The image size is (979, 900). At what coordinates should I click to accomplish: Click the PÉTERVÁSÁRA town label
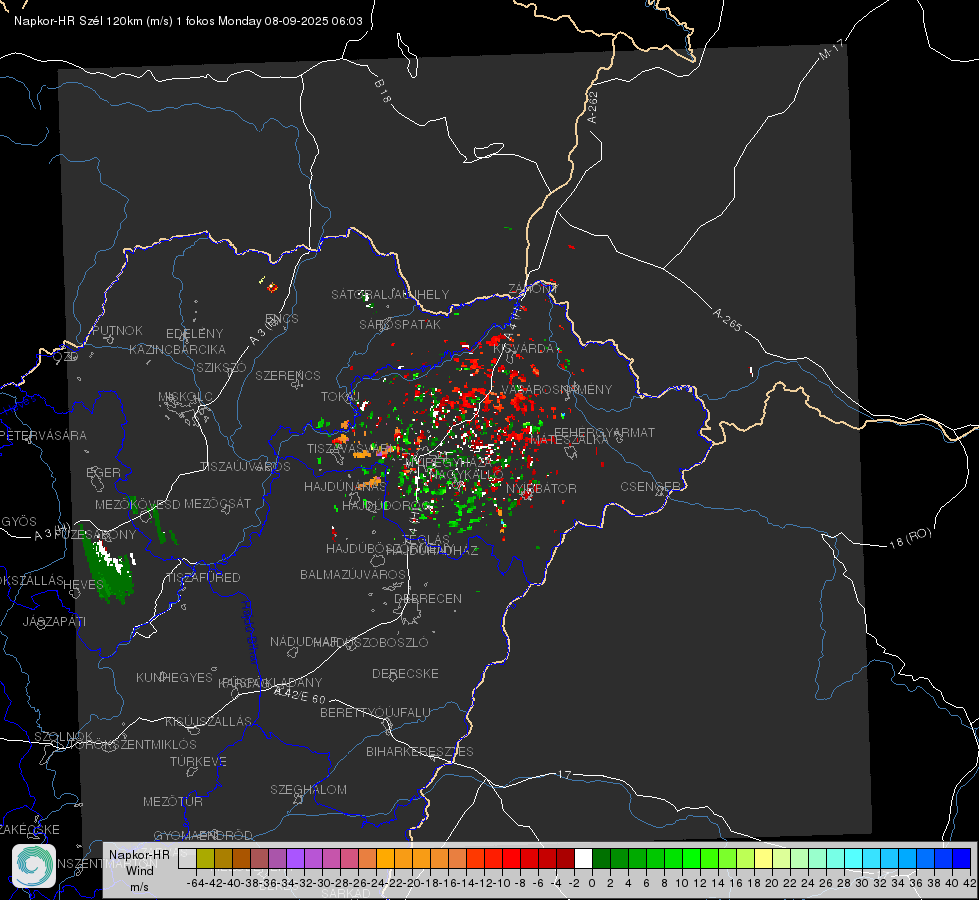(x=43, y=435)
